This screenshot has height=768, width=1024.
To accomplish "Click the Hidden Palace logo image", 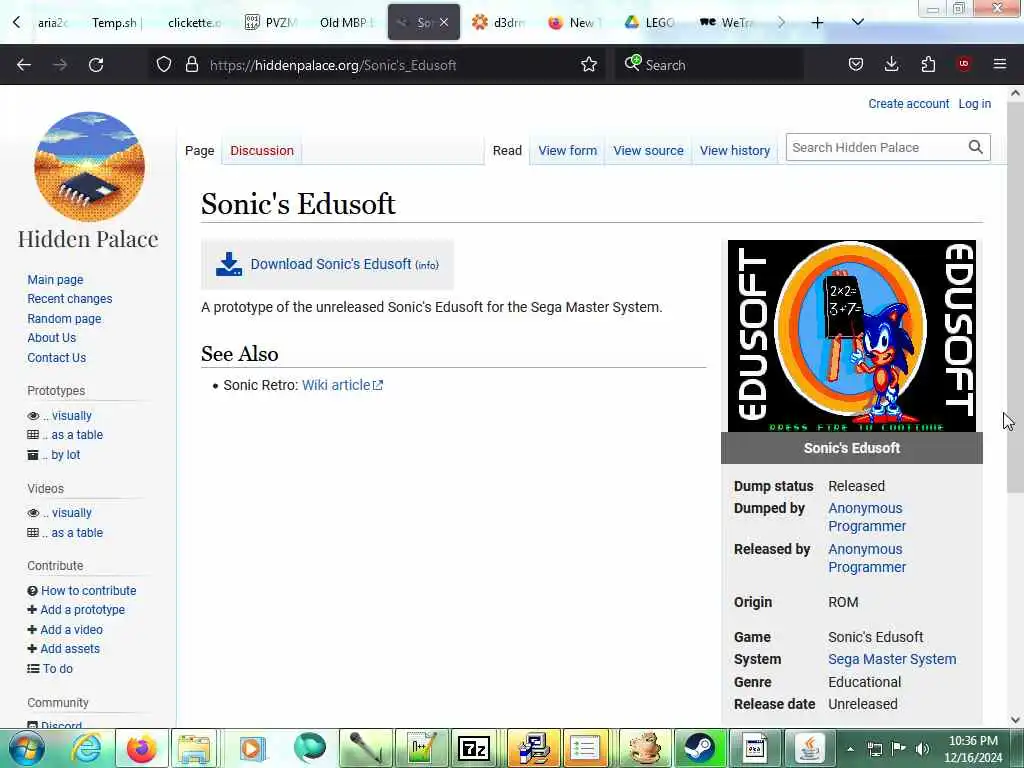I will (x=89, y=167).
